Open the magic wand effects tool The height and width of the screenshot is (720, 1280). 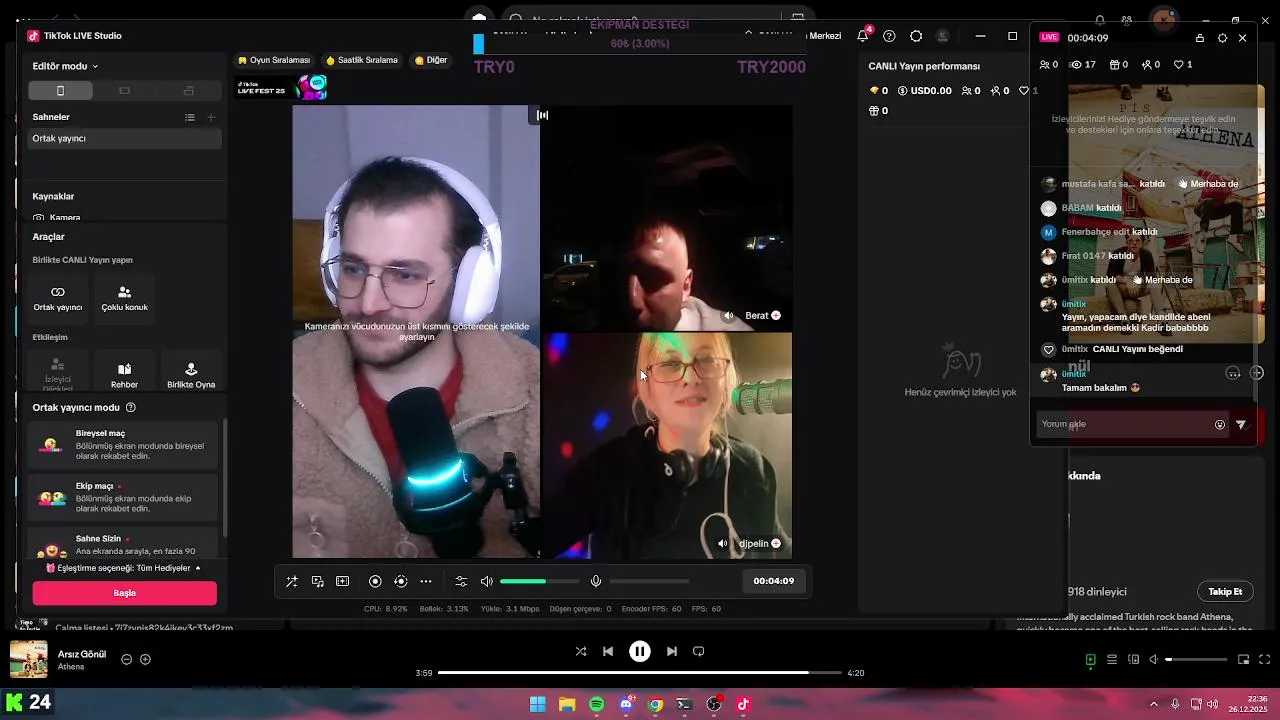pyautogui.click(x=292, y=581)
